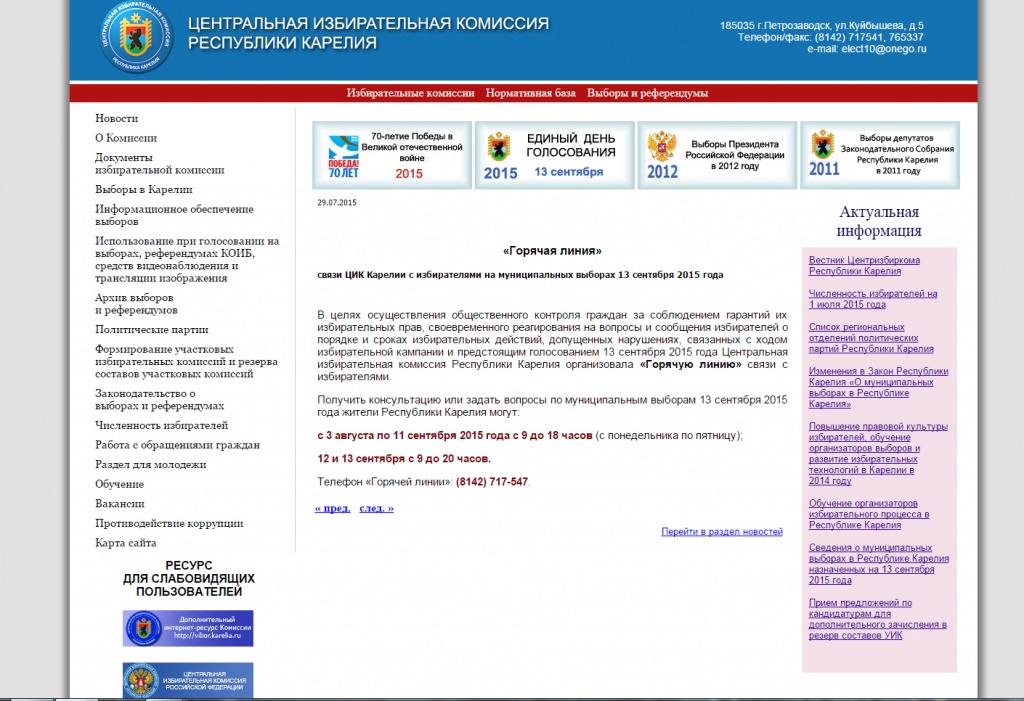
Task: Click Перейти в раздел новостей link
Action: (722, 532)
